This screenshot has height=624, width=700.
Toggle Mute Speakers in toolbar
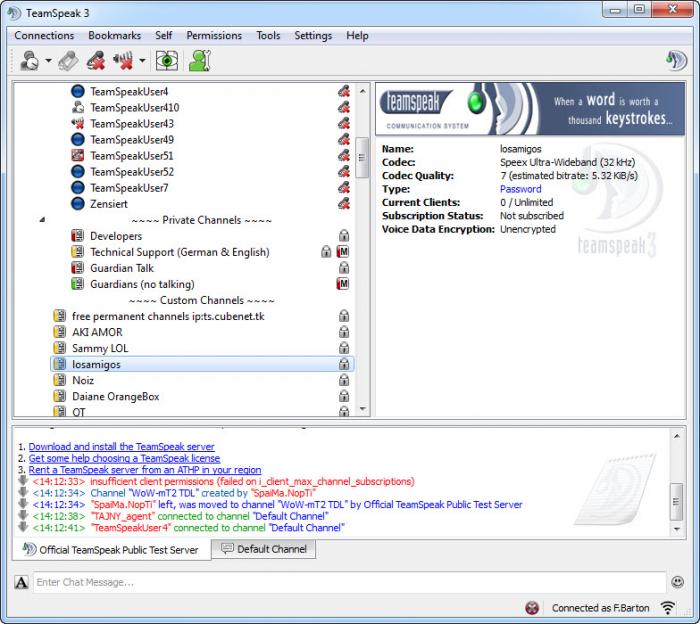[x=123, y=60]
